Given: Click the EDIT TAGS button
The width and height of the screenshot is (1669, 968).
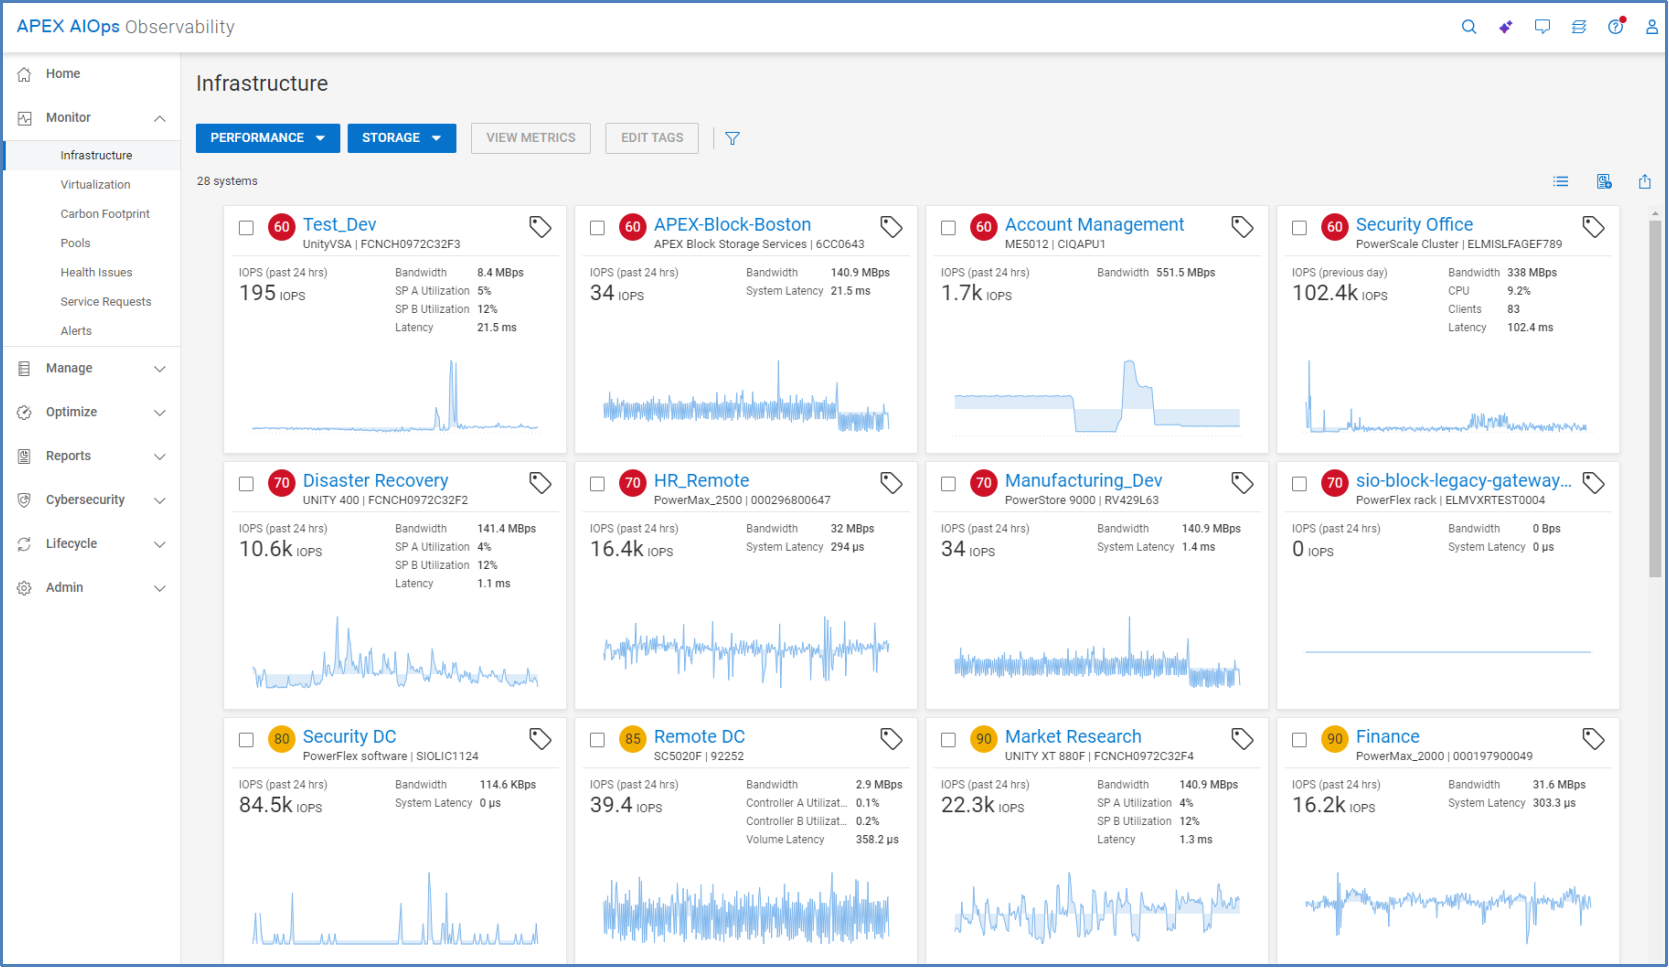Looking at the screenshot, I should point(652,138).
